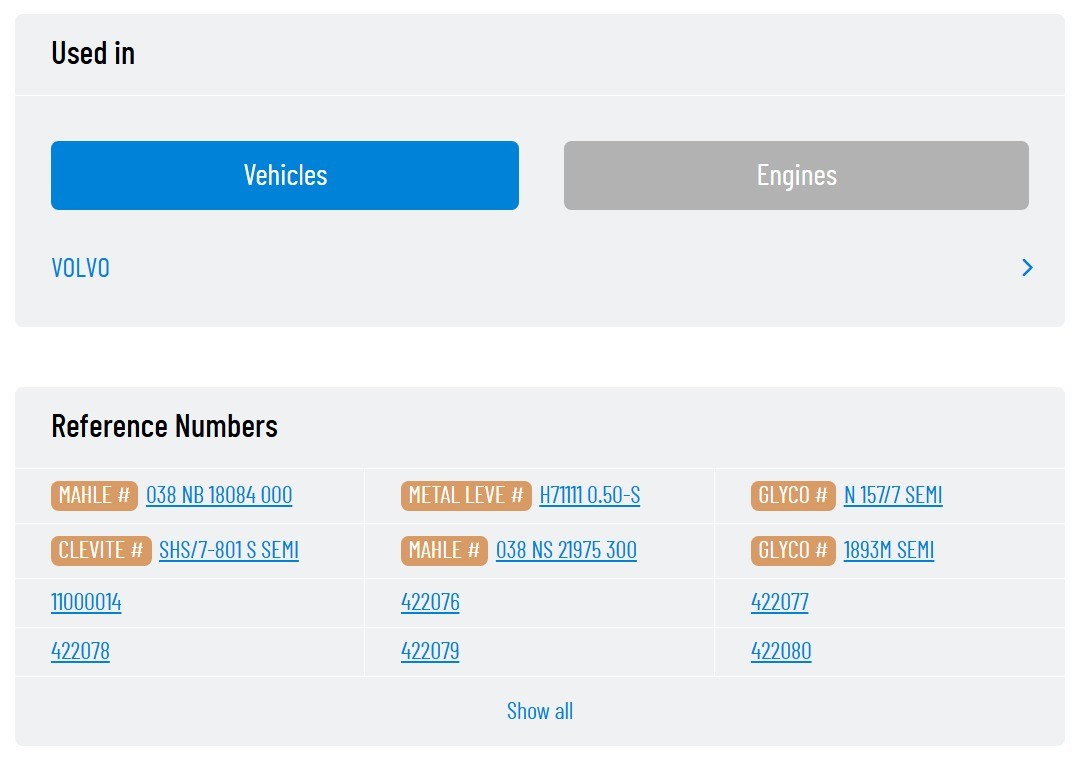Click the METAL LEVE # brand badge
The width and height of the screenshot is (1075, 768).
(465, 495)
